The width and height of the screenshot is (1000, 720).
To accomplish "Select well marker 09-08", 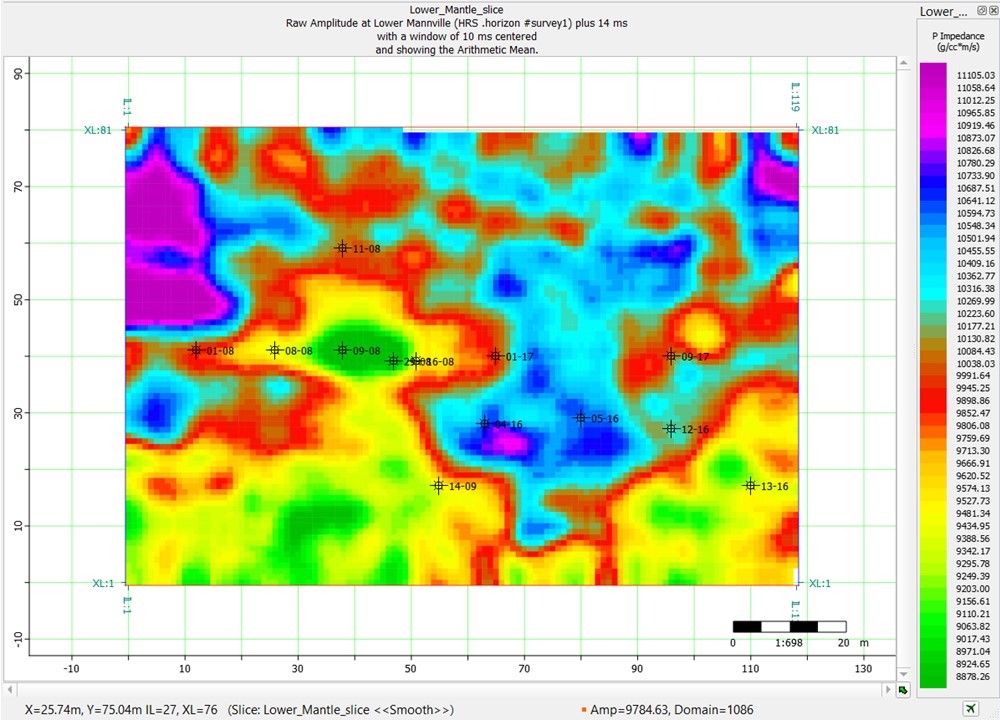I will click(342, 350).
